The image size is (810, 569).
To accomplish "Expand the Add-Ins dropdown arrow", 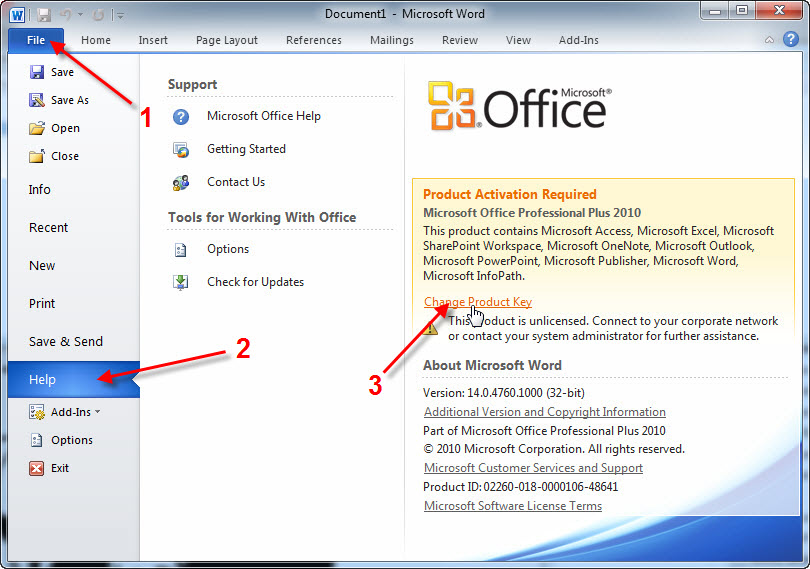I will 98,412.
